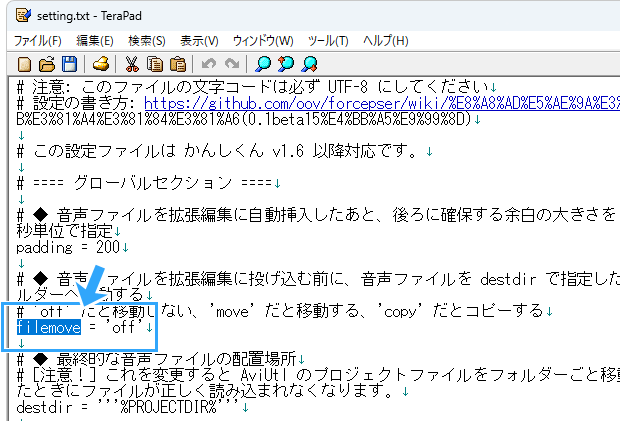The height and width of the screenshot is (421, 620).
Task: Open the ヘルプ(H) menu
Action: point(386,41)
